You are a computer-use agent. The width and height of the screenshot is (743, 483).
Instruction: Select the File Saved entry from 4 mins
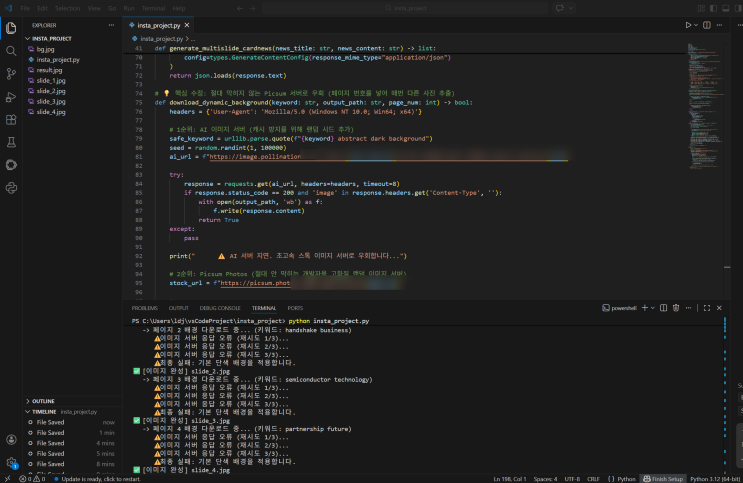pos(71,443)
